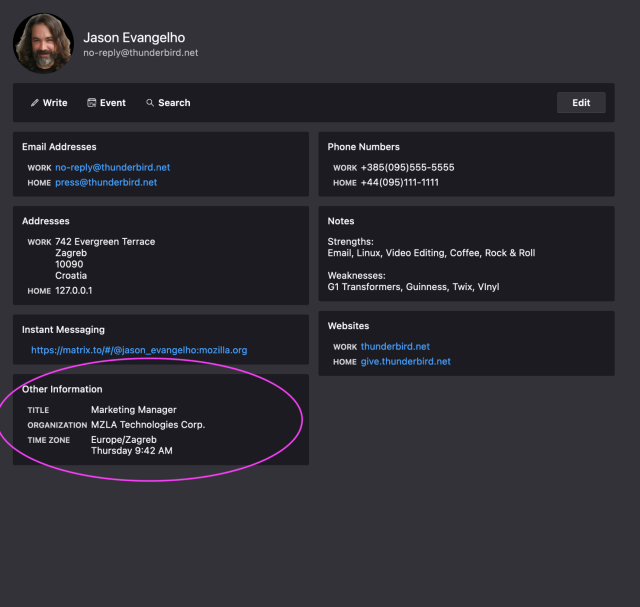Click the work phone number +385(095)555-5555

(407, 168)
